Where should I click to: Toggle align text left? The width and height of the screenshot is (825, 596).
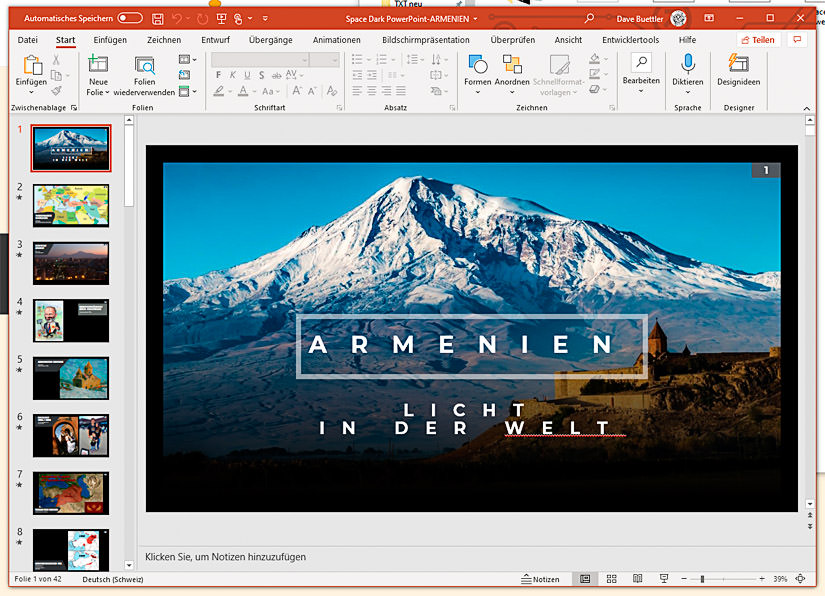coord(357,91)
